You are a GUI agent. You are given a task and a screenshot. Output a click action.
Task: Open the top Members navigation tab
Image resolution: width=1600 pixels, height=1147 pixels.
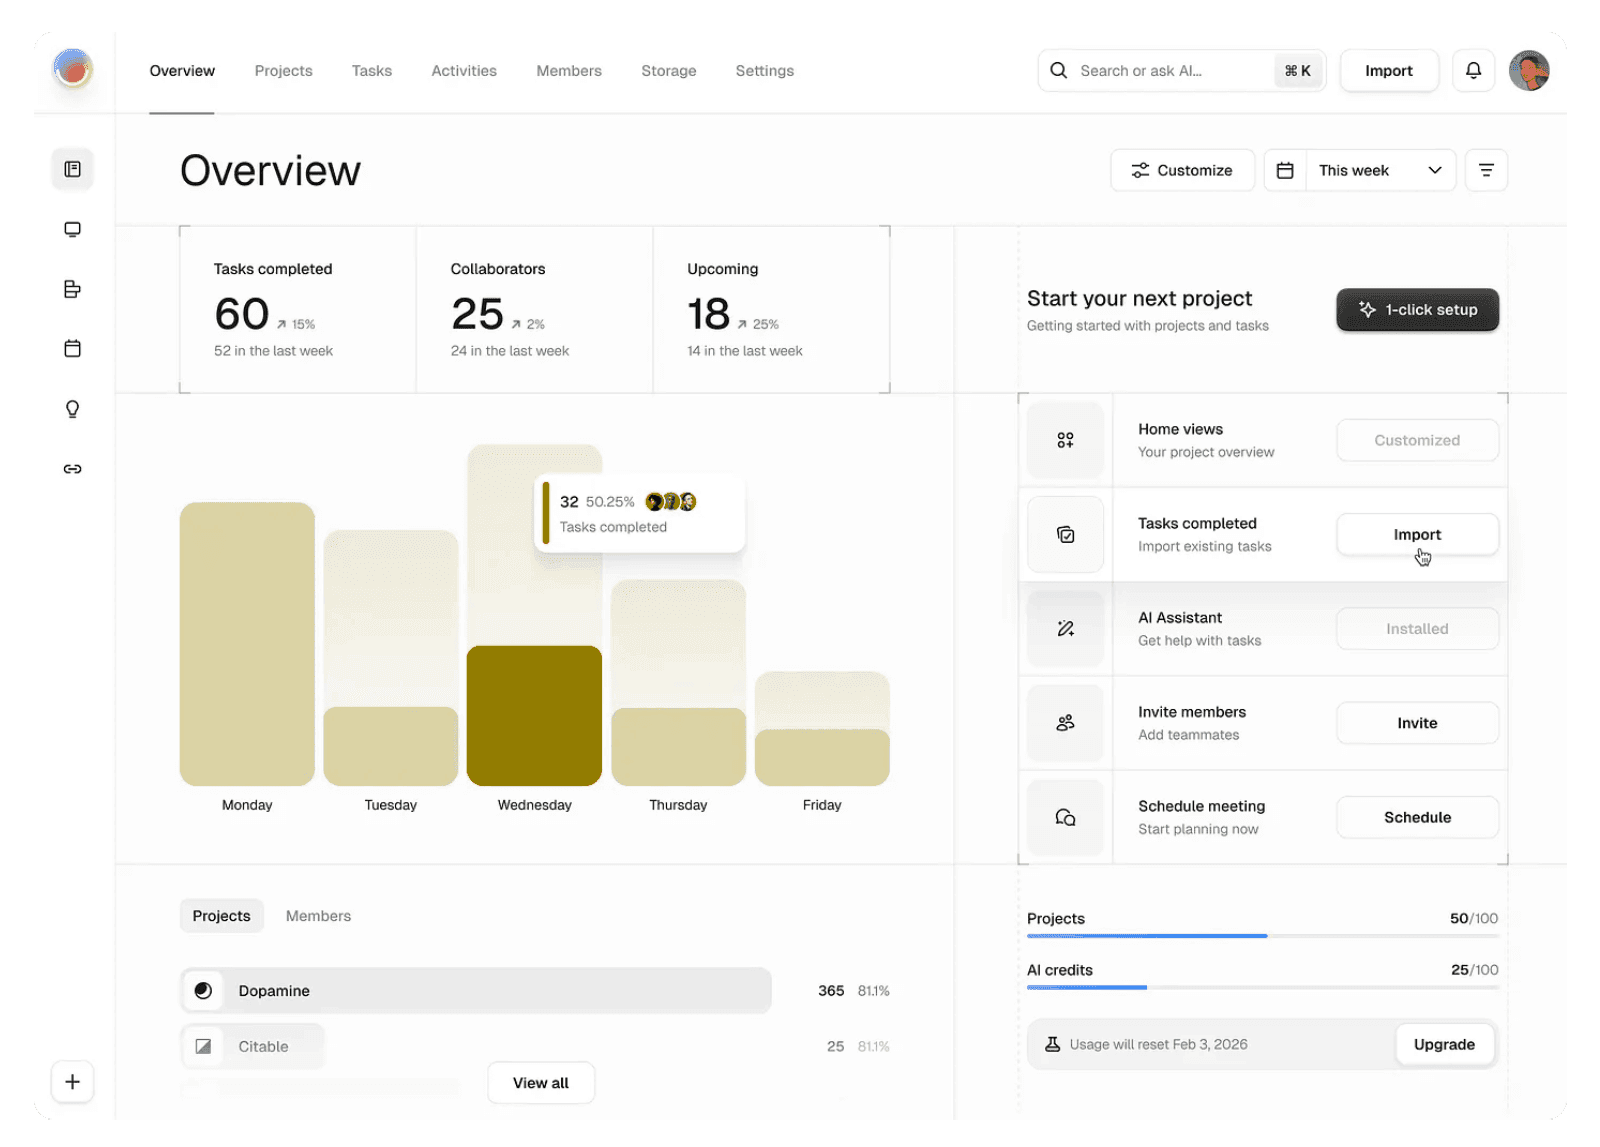(569, 71)
